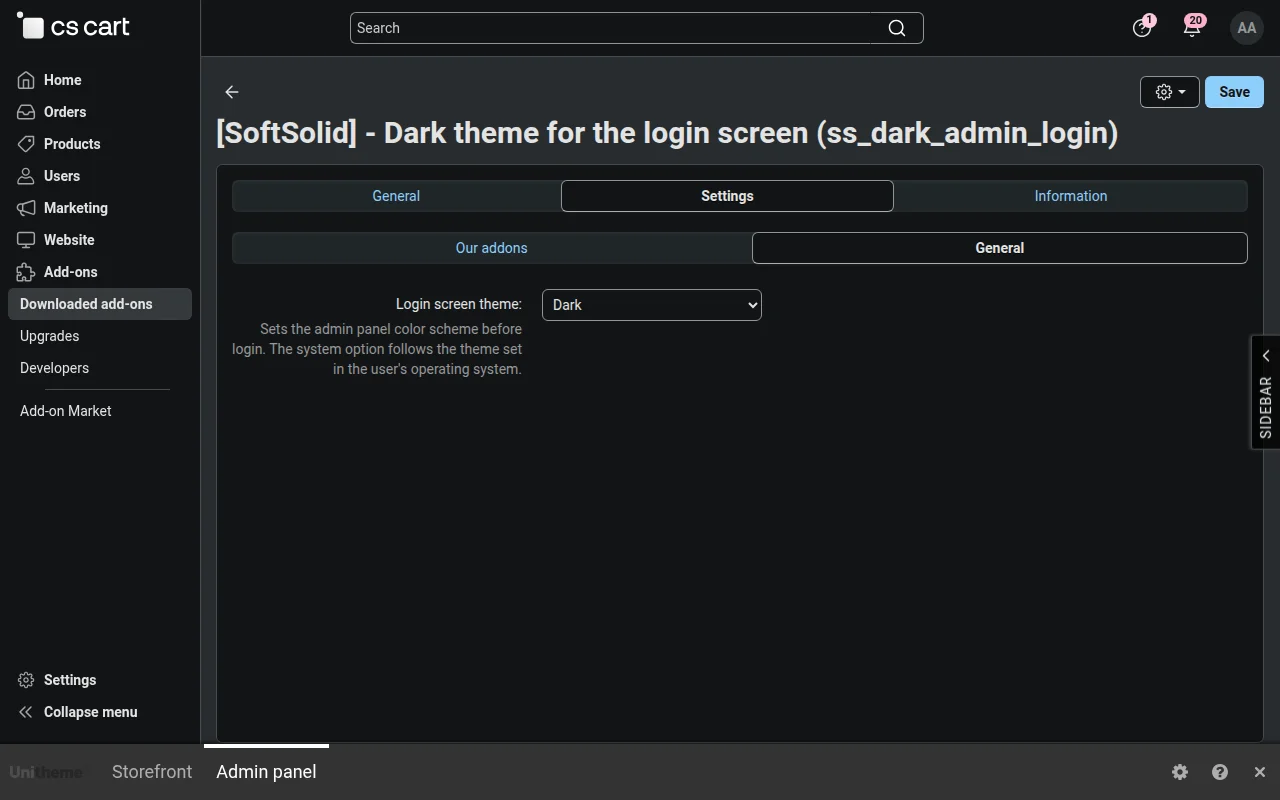Image resolution: width=1280 pixels, height=800 pixels.
Task: Select Admin panel in bottom bar
Action: click(266, 772)
